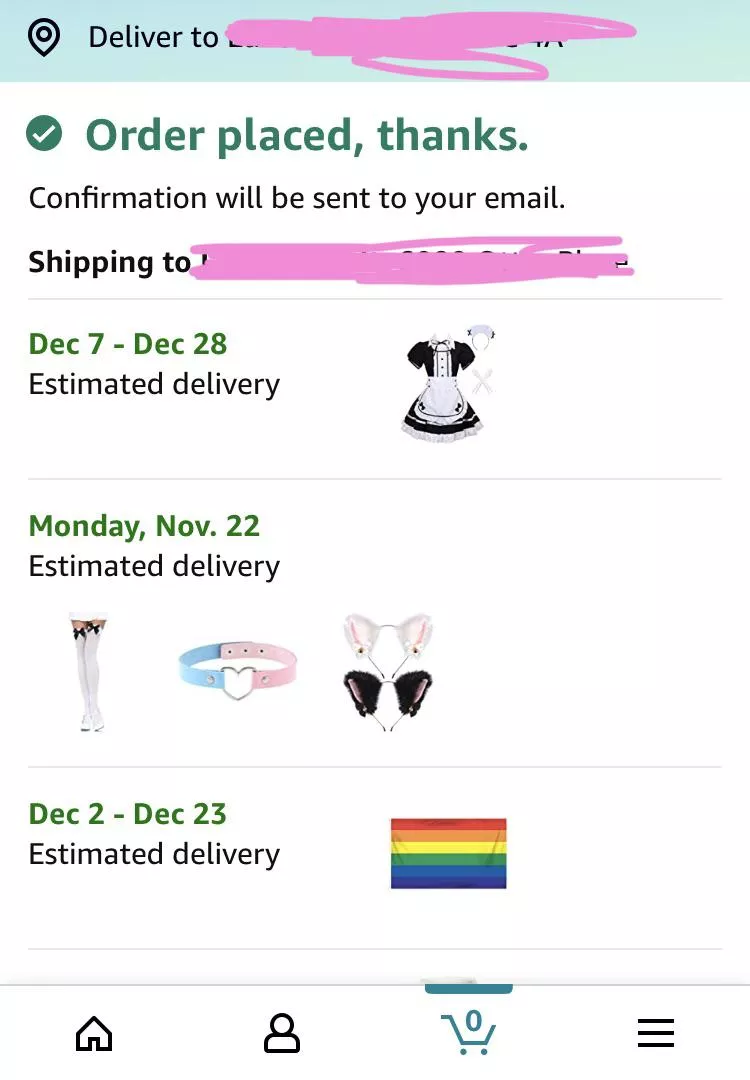Image resolution: width=750 pixels, height=1080 pixels.
Task: Open the account profile icon
Action: [x=282, y=1033]
